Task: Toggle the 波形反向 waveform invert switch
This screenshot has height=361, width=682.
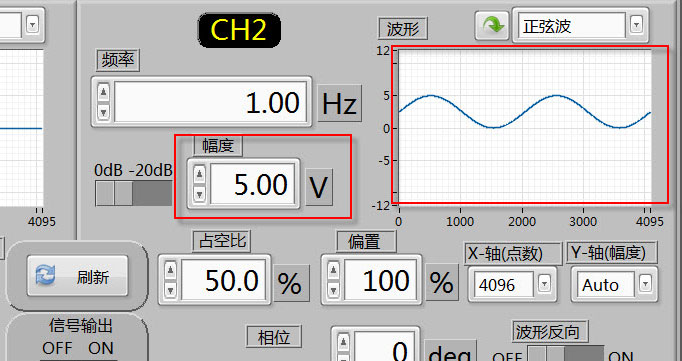Action: [x=566, y=353]
